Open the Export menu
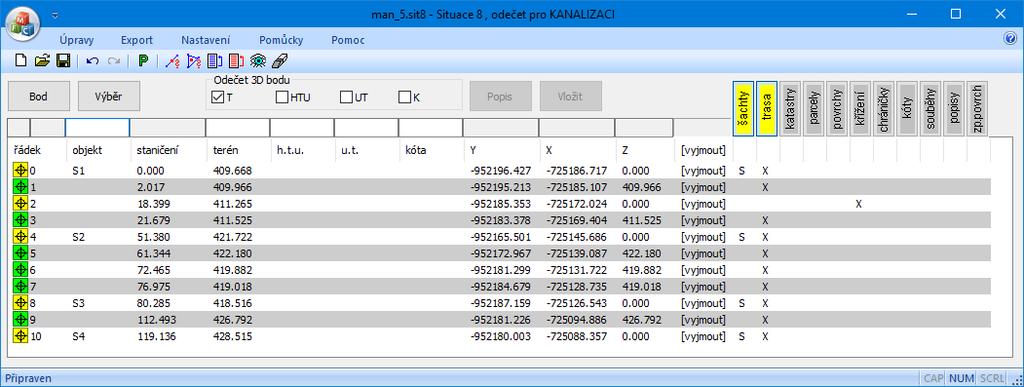This screenshot has width=1024, height=387. pyautogui.click(x=136, y=40)
